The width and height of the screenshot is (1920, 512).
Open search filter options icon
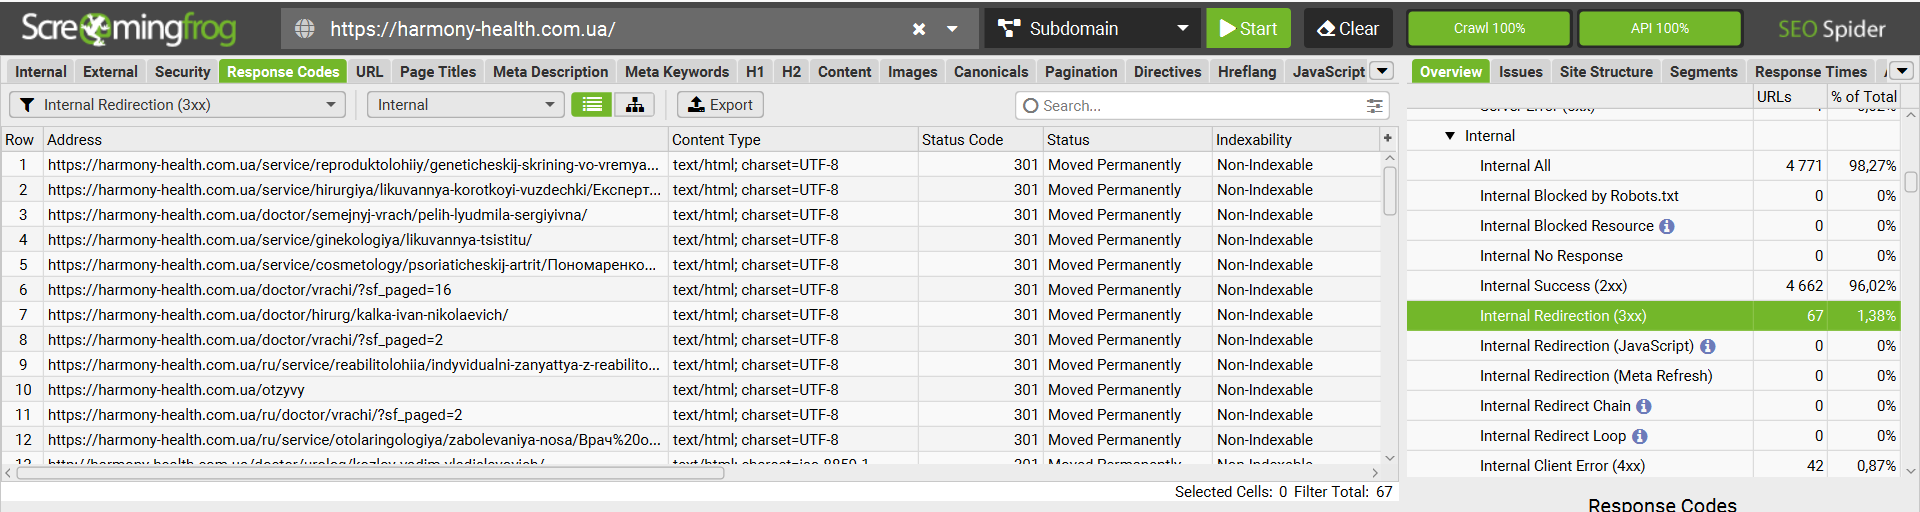pyautogui.click(x=1375, y=106)
